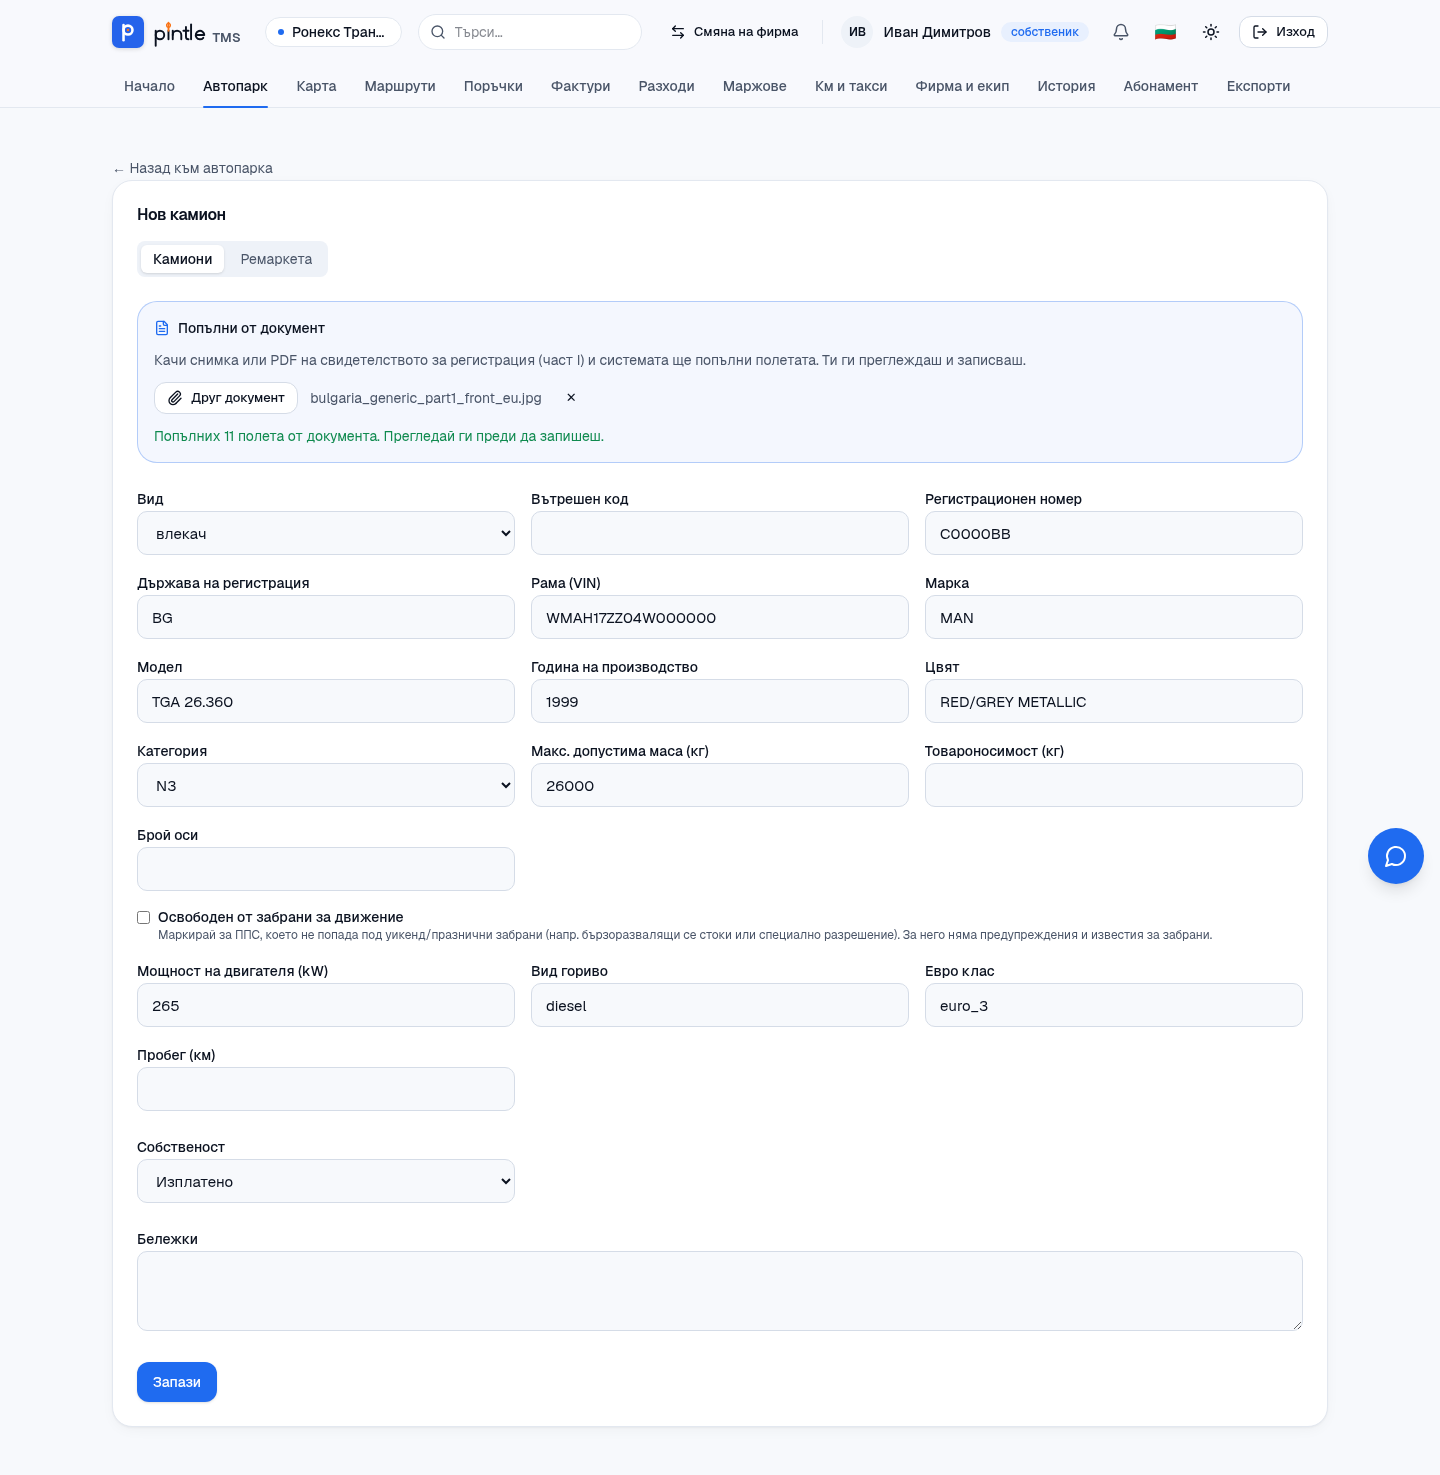
Task: Toggle light/dark theme sun icon
Action: (1211, 32)
